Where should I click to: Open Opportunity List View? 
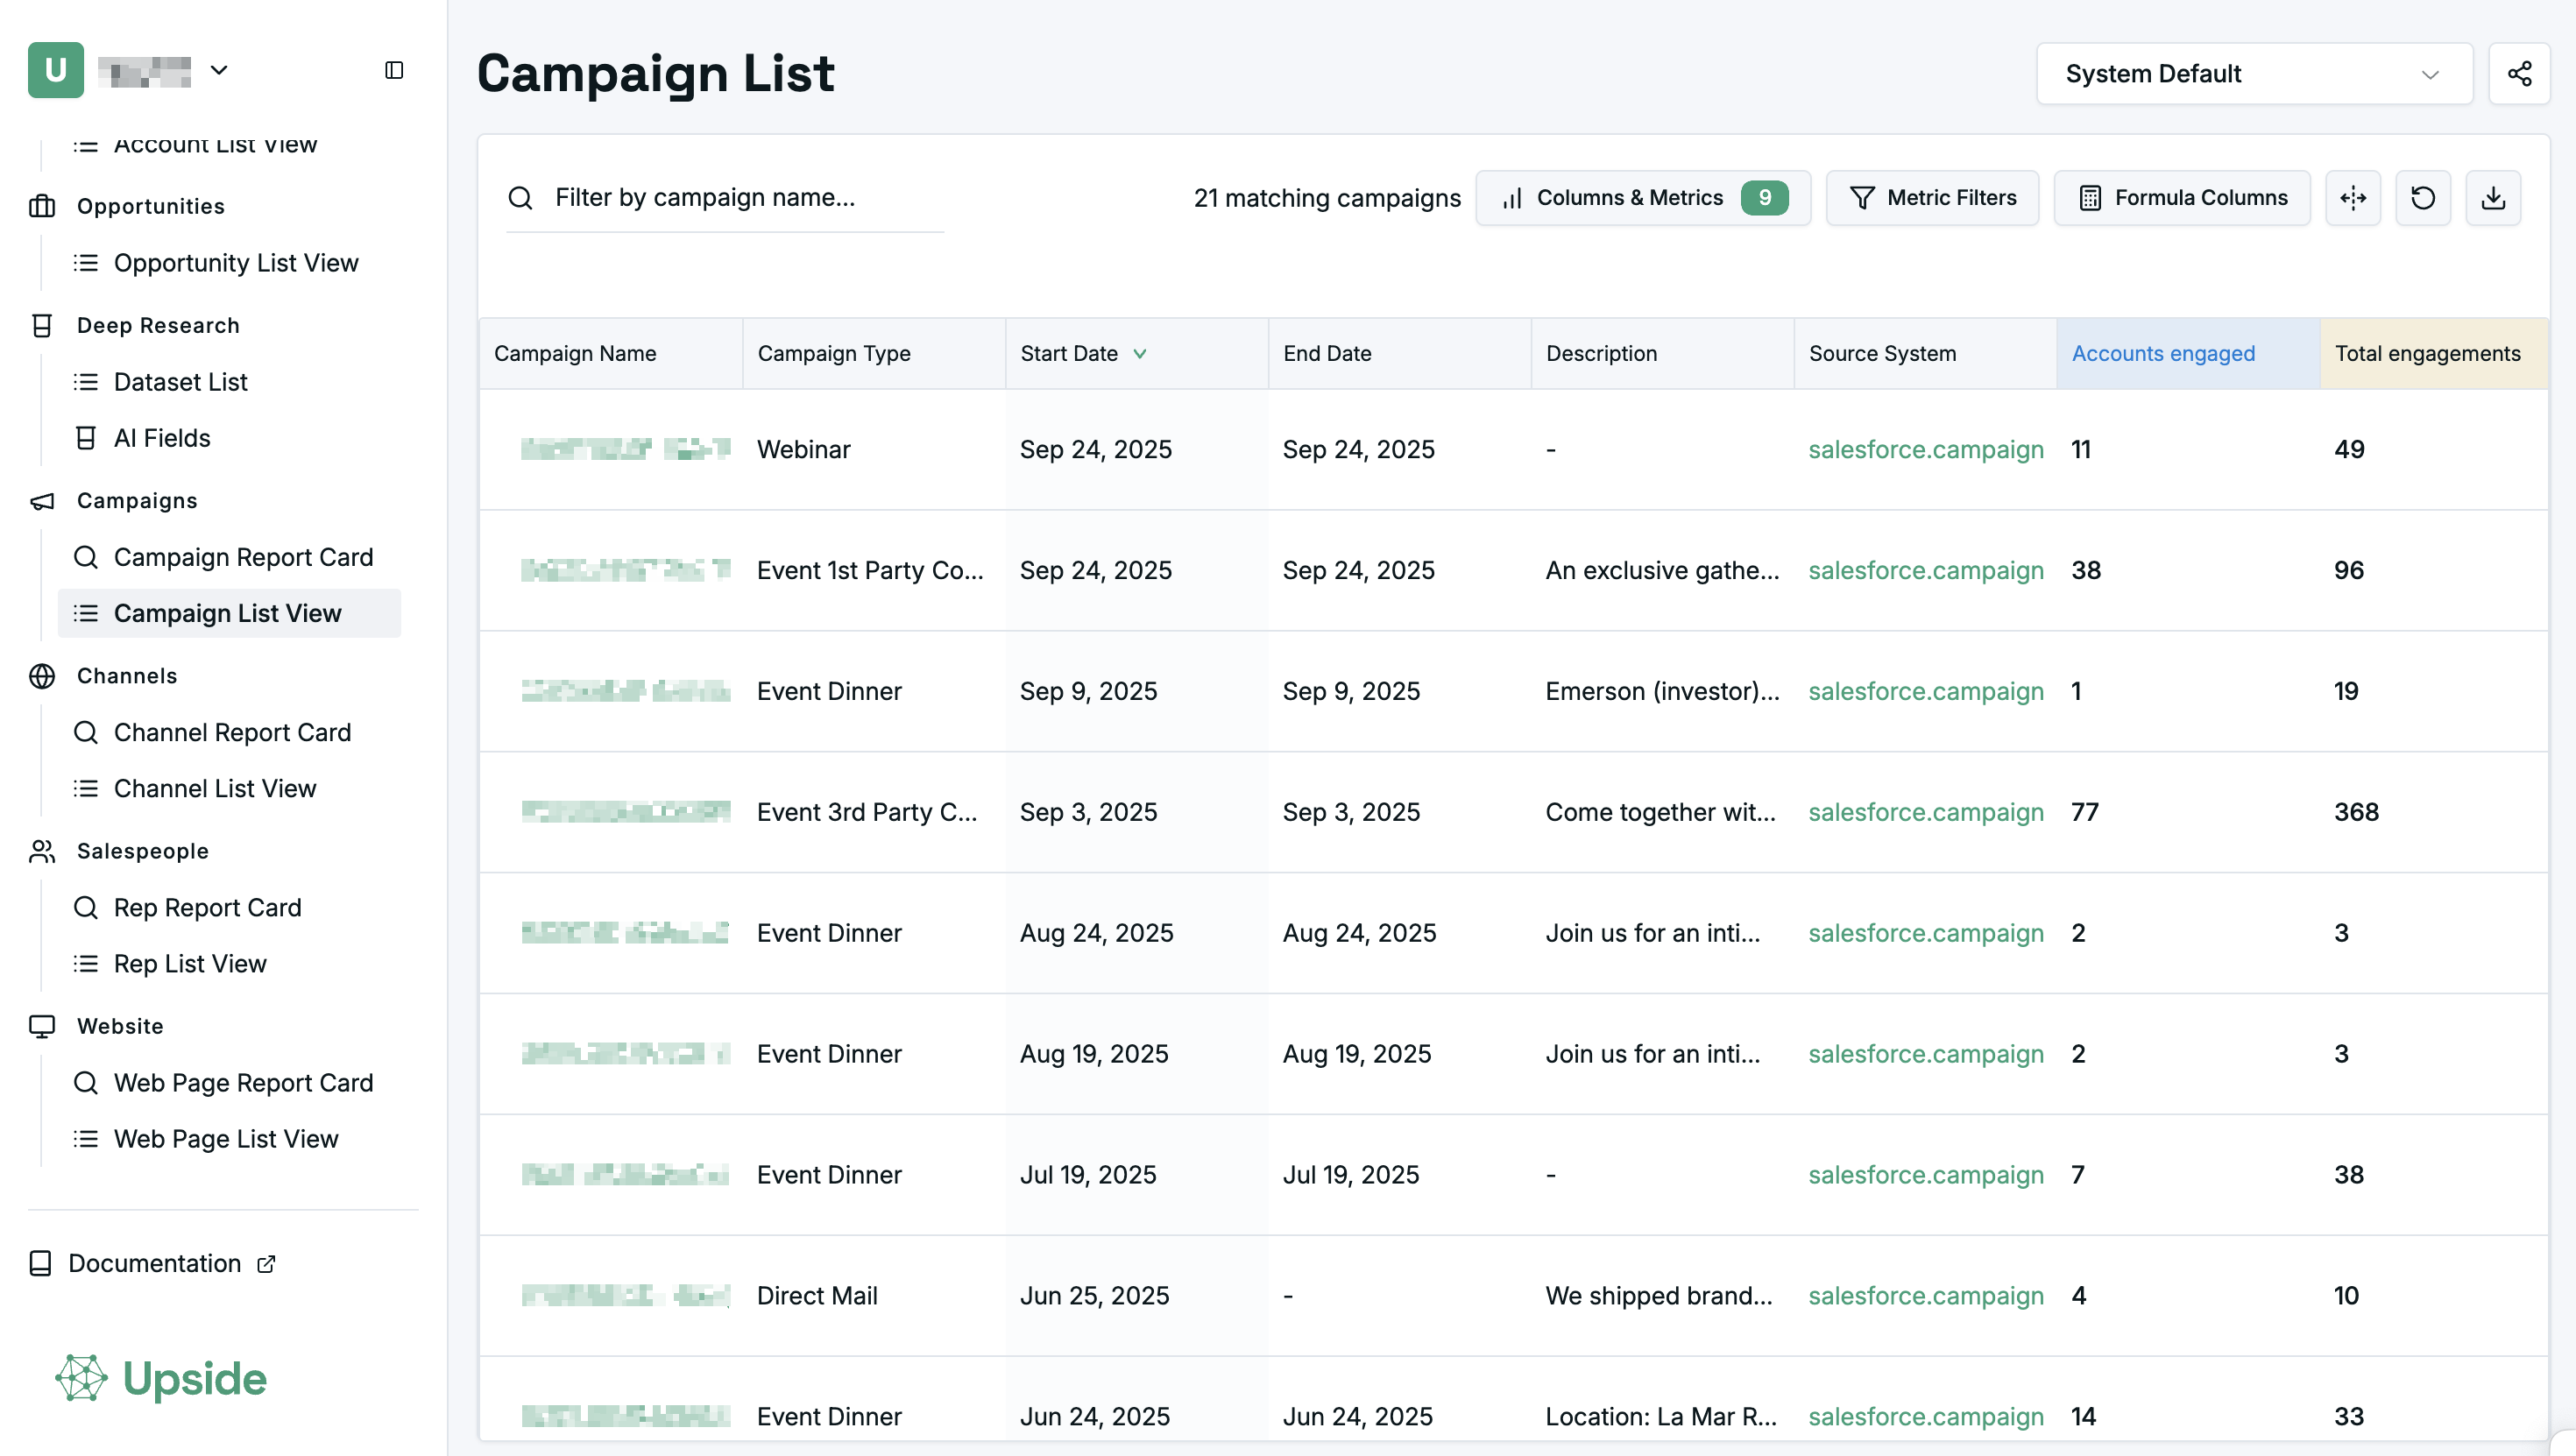[236, 263]
